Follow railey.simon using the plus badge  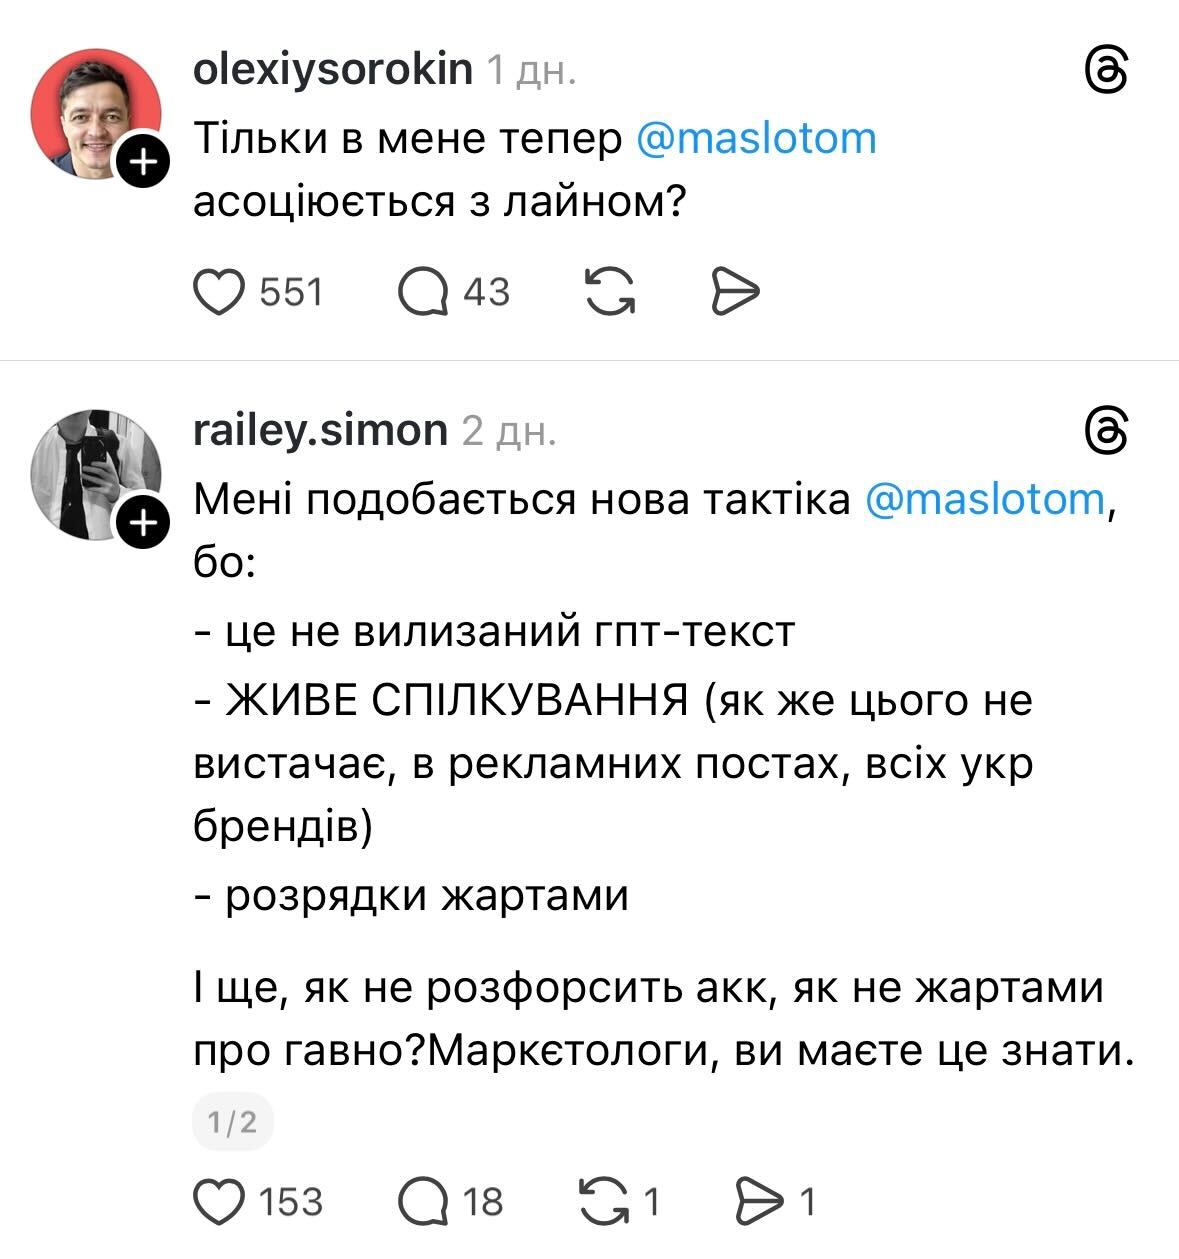[143, 522]
